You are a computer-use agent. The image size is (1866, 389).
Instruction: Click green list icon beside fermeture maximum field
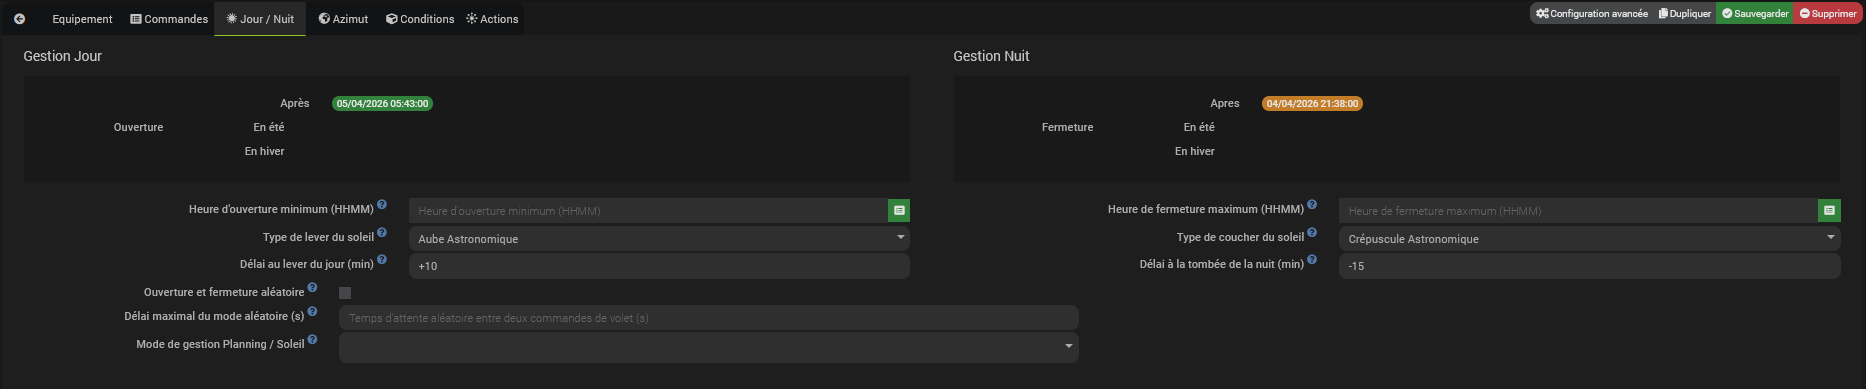[1829, 211]
